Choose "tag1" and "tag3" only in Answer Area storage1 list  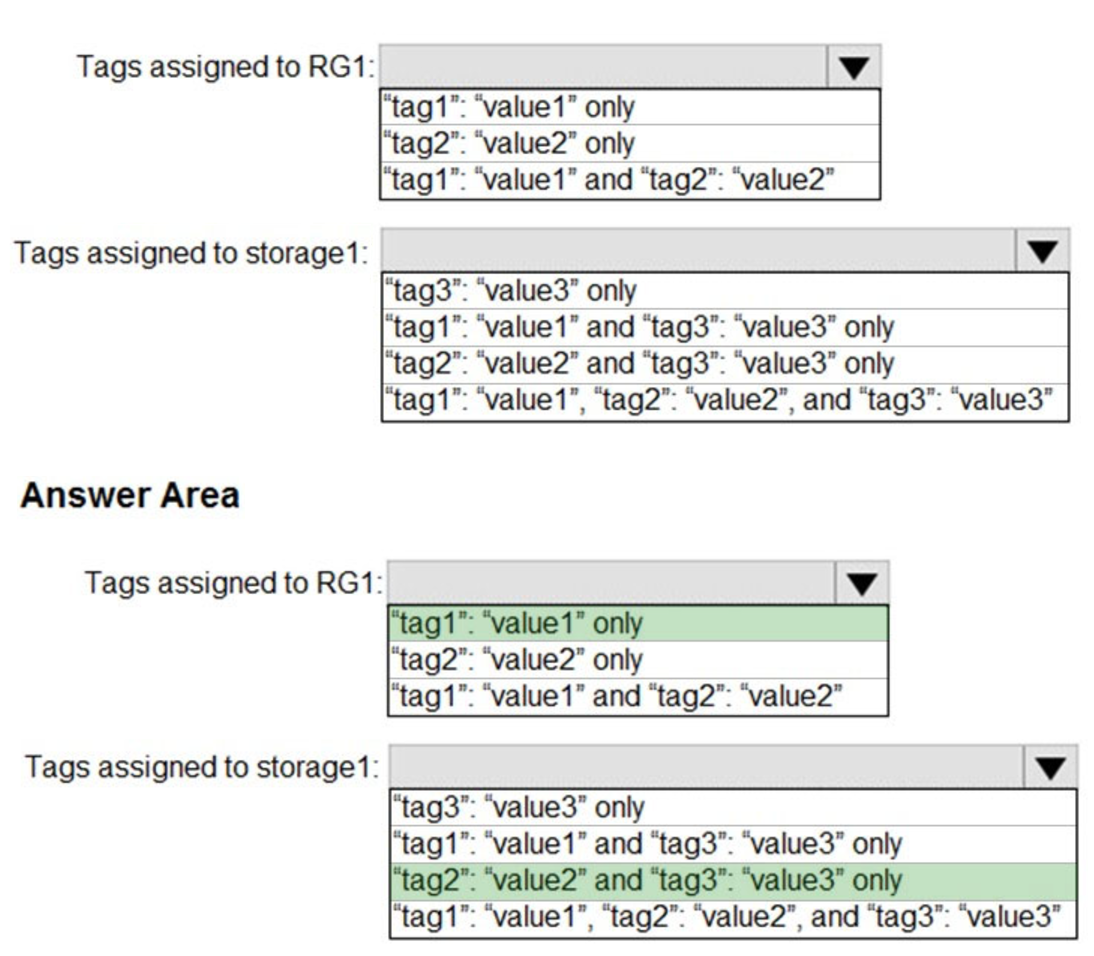click(732, 845)
